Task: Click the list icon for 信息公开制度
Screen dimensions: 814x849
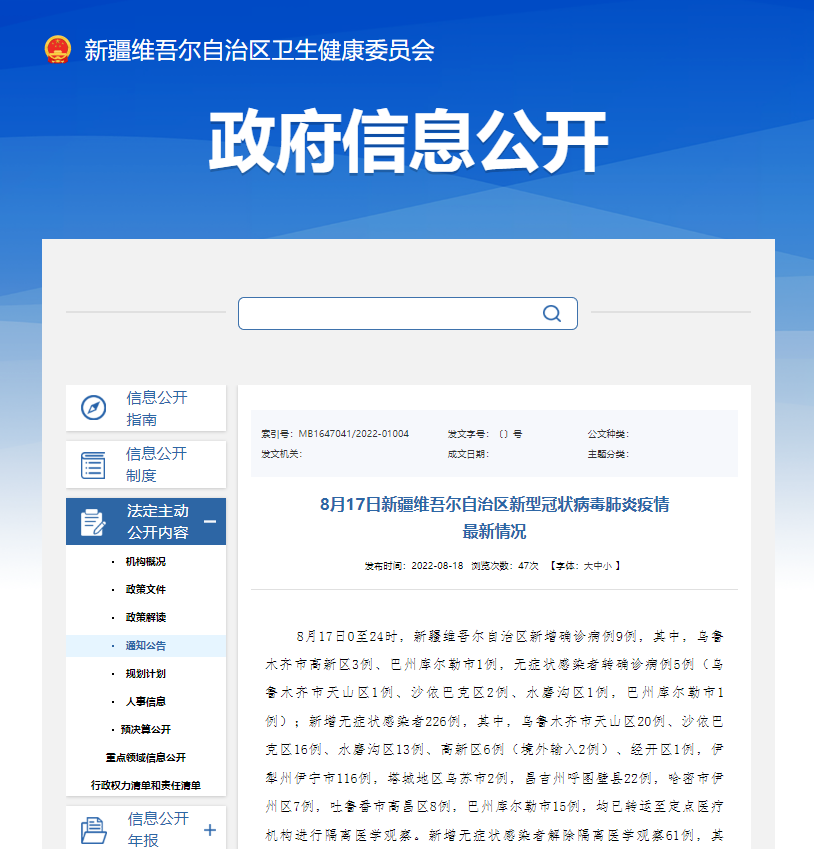Action: coord(93,465)
